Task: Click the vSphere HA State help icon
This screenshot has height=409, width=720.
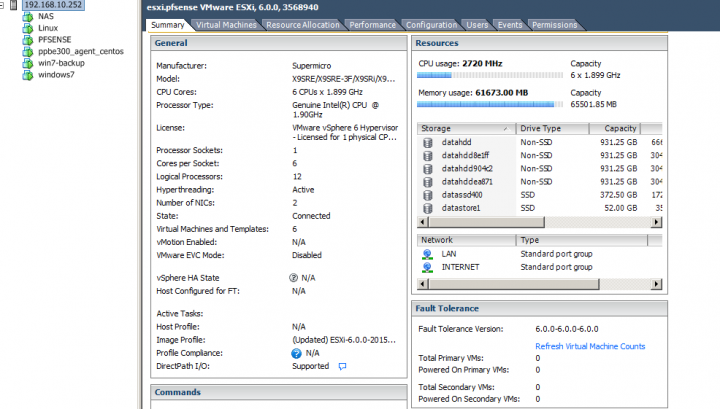Action: (x=293, y=278)
